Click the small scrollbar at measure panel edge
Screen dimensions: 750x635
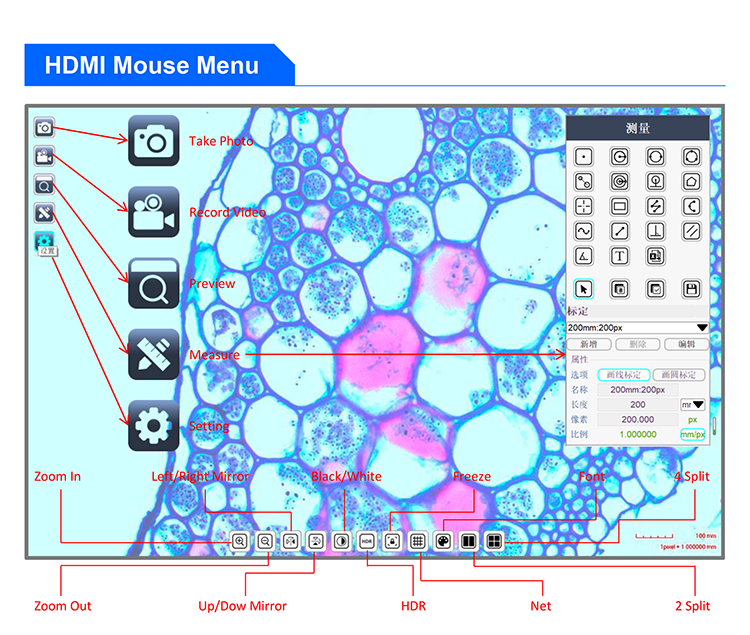click(714, 426)
